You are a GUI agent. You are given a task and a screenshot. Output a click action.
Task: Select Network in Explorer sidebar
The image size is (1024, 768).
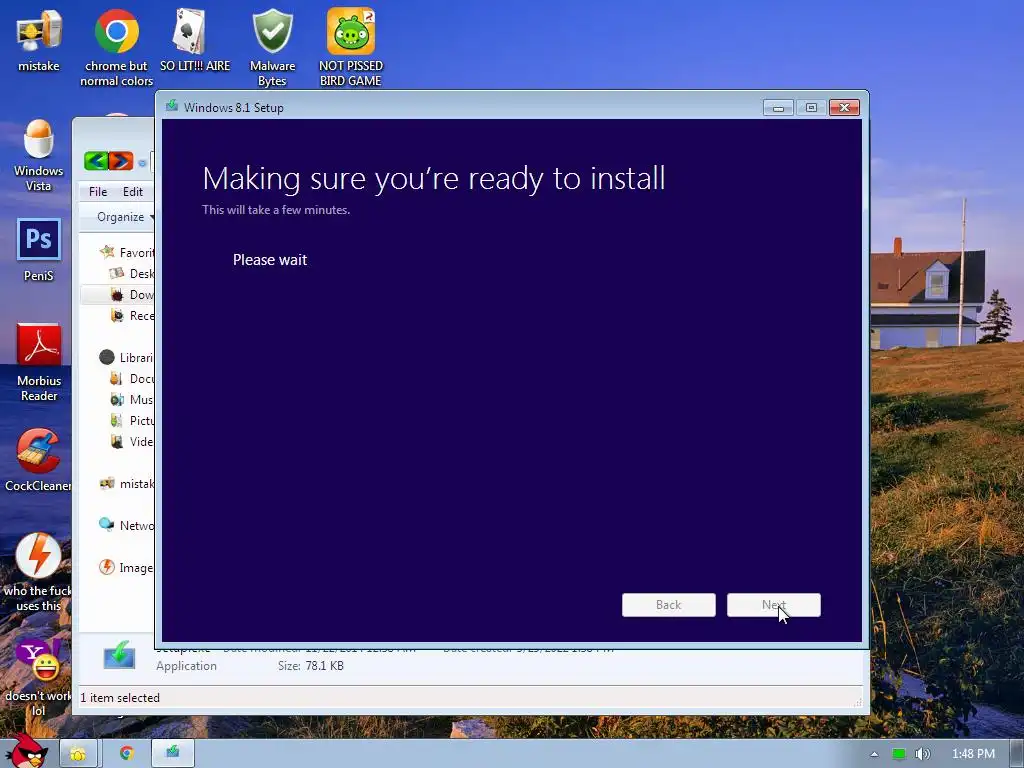(x=127, y=526)
